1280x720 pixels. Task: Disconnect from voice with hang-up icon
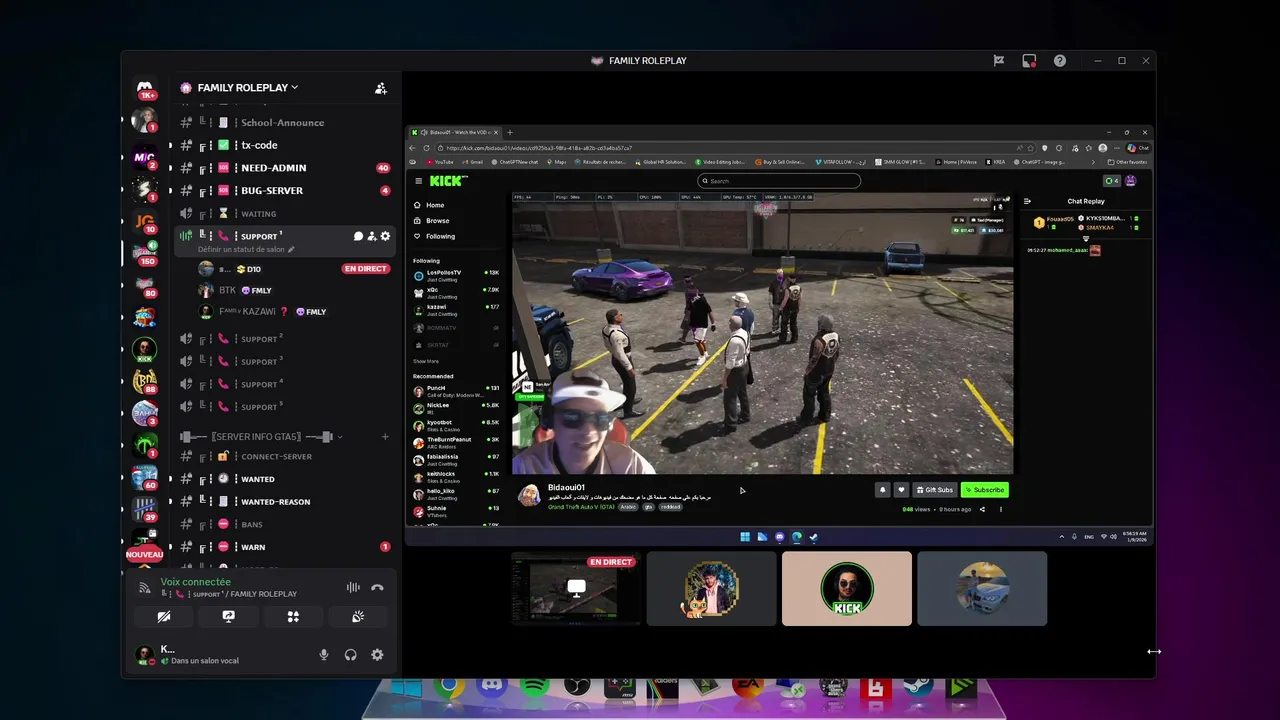click(x=377, y=588)
